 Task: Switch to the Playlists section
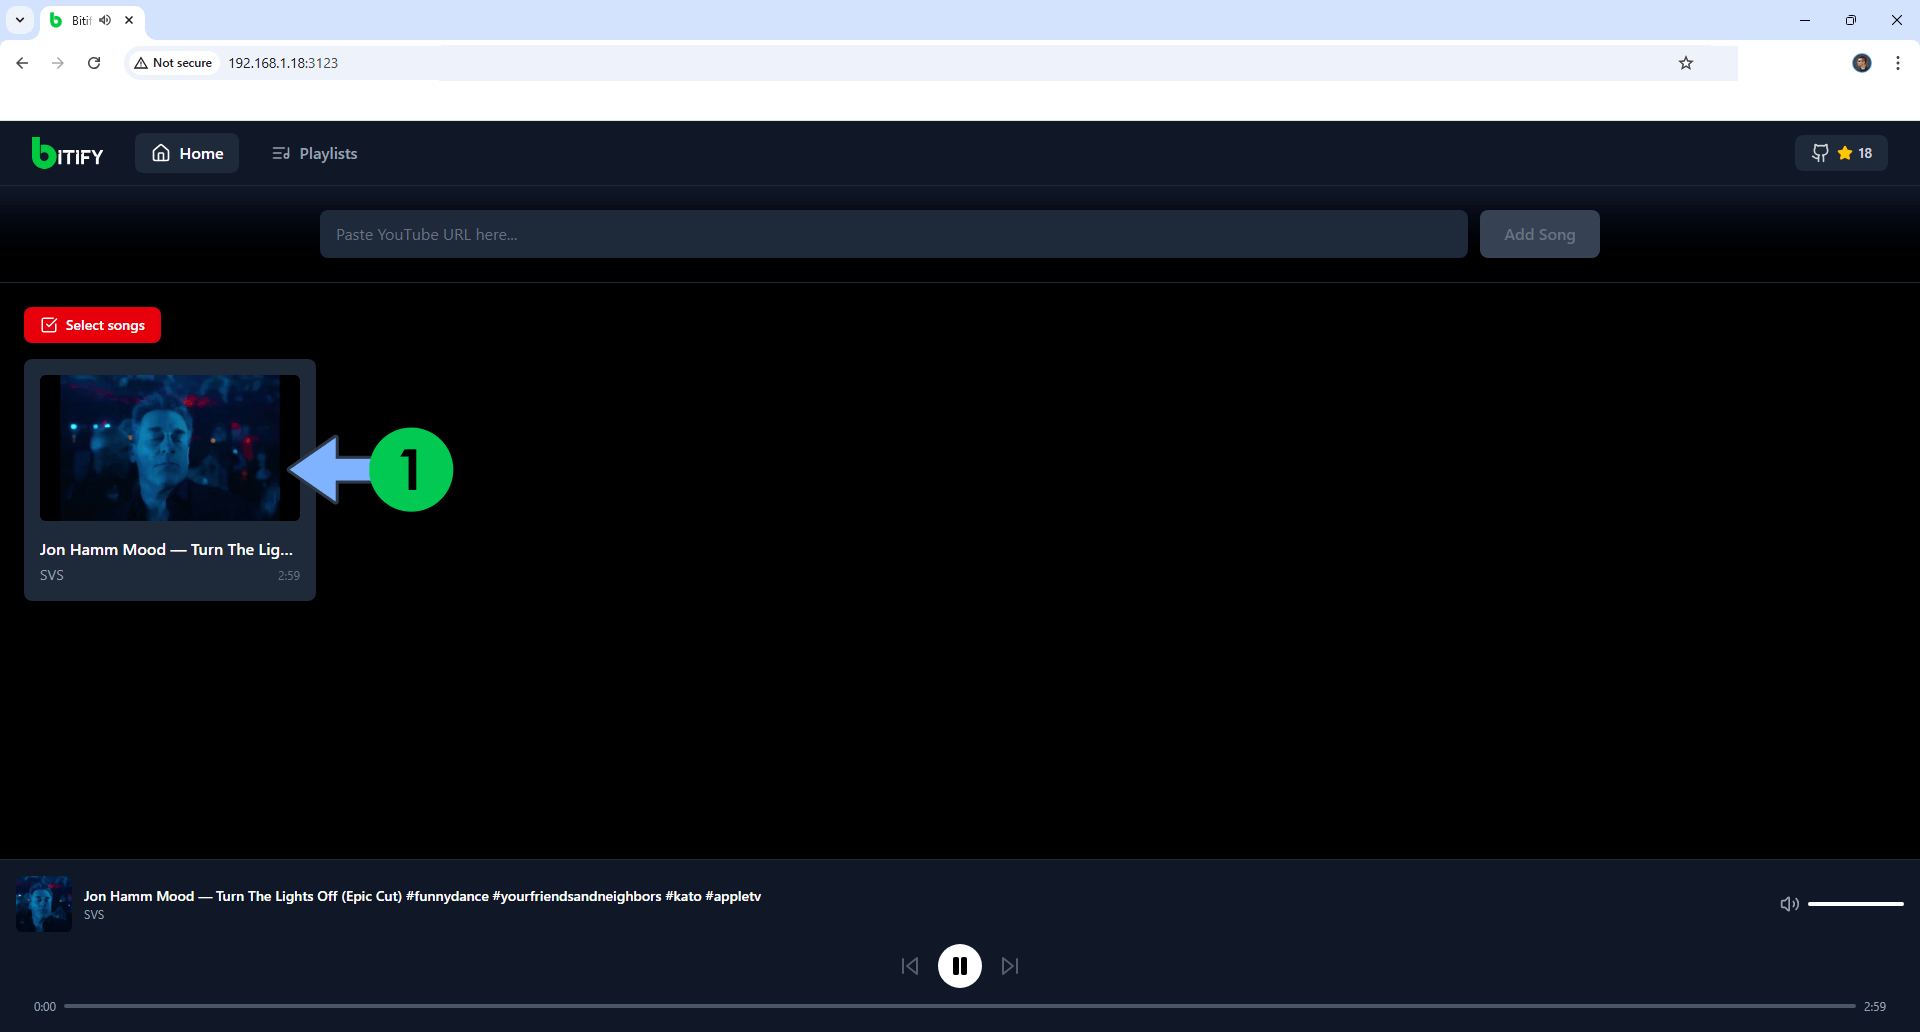click(327, 153)
